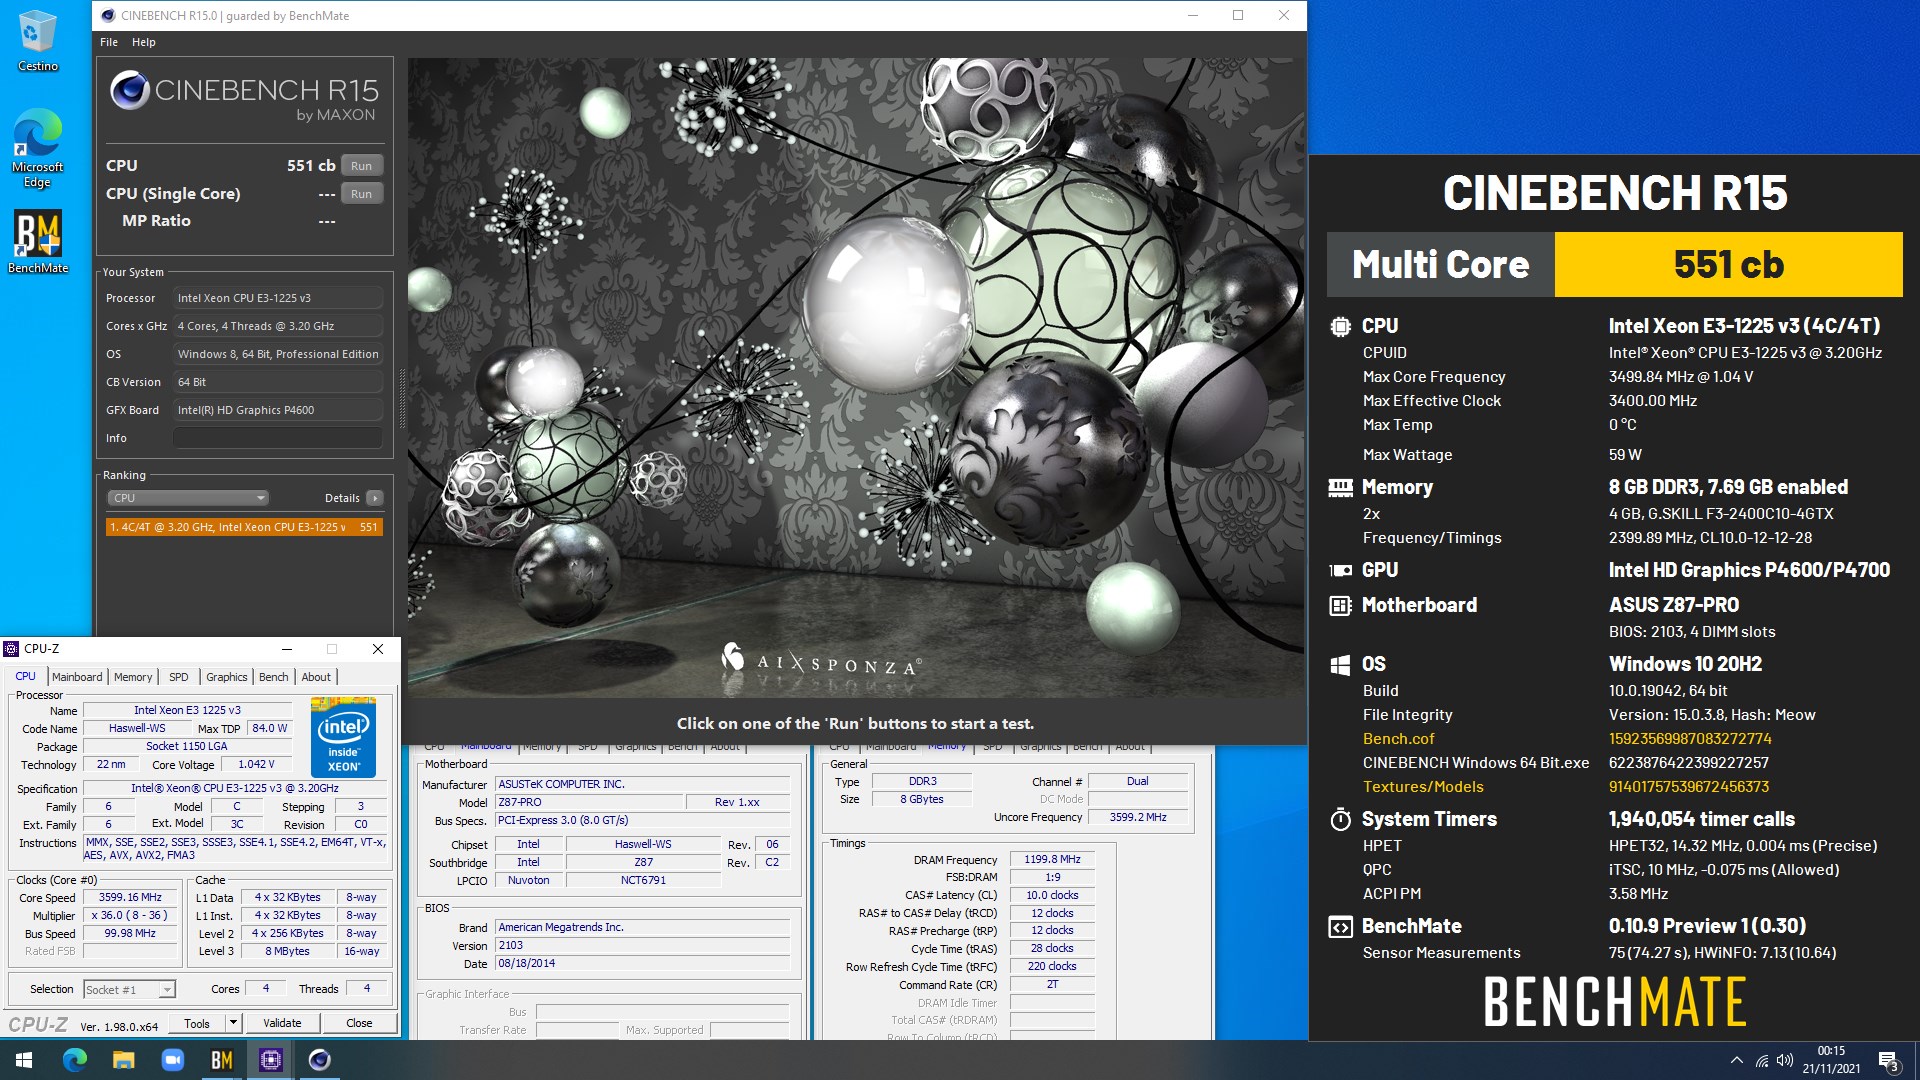Click the Close button in CPU-Z
This screenshot has height=1080, width=1920.
pyautogui.click(x=359, y=1023)
